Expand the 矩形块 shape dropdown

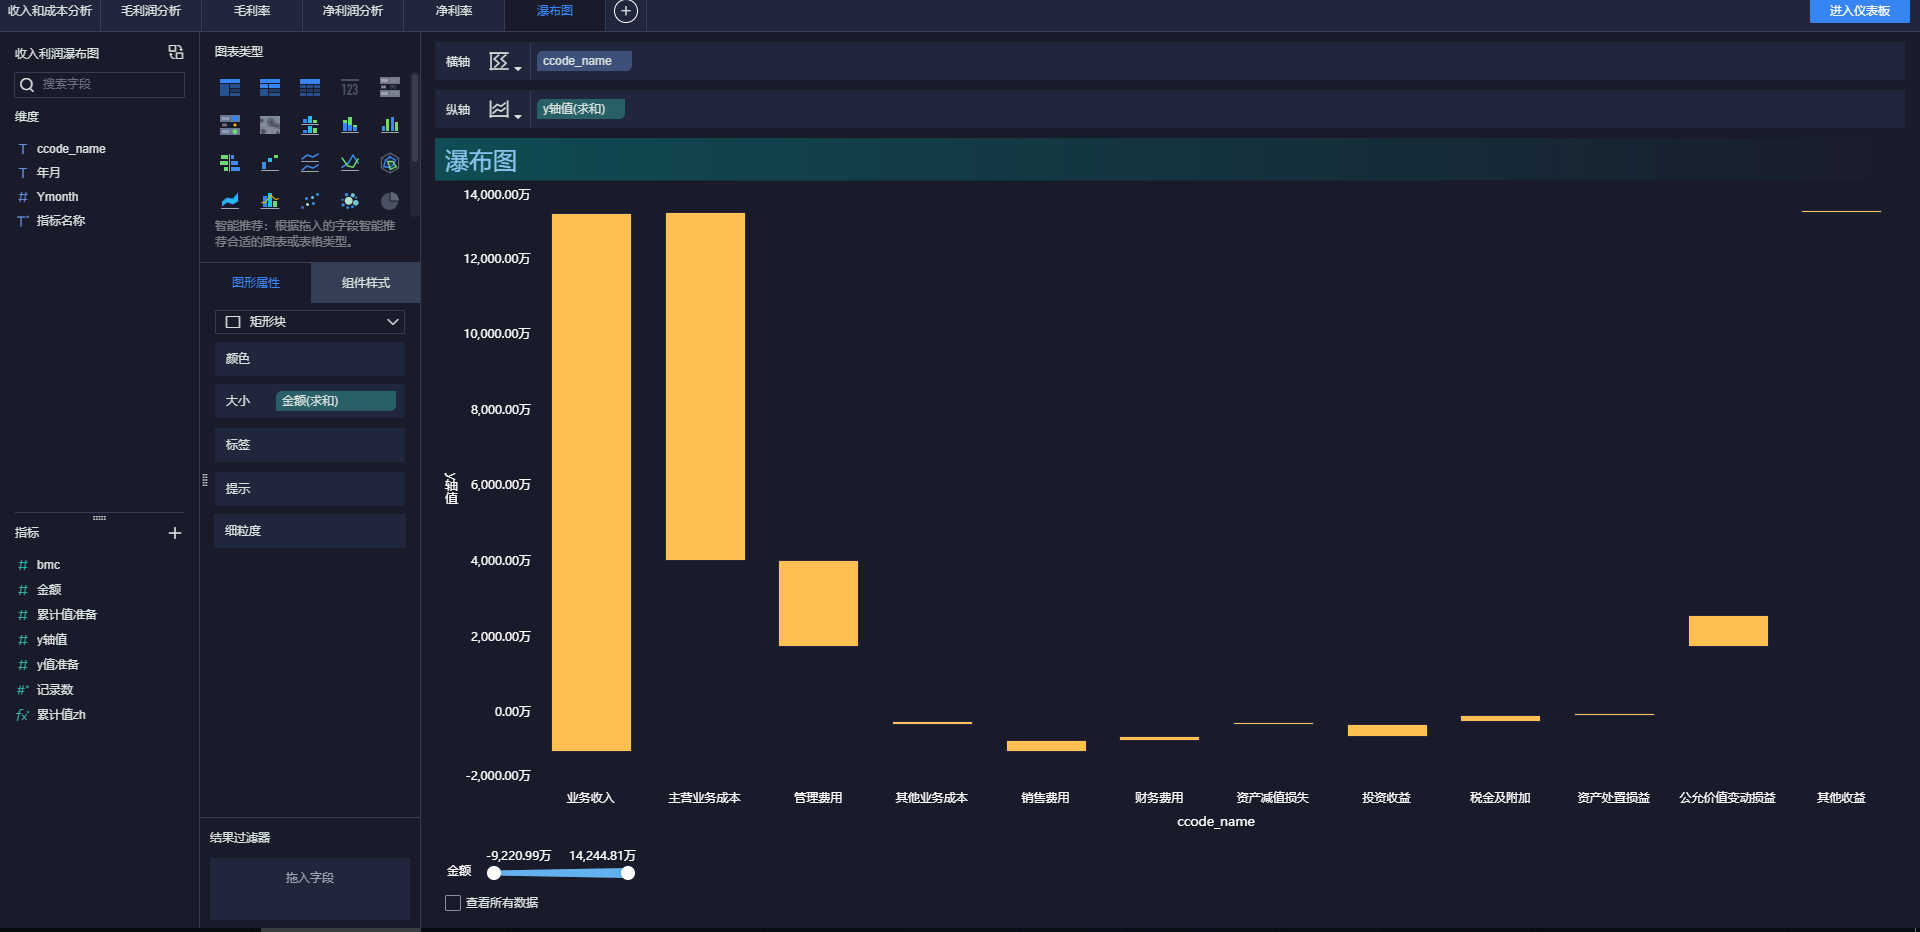310,322
